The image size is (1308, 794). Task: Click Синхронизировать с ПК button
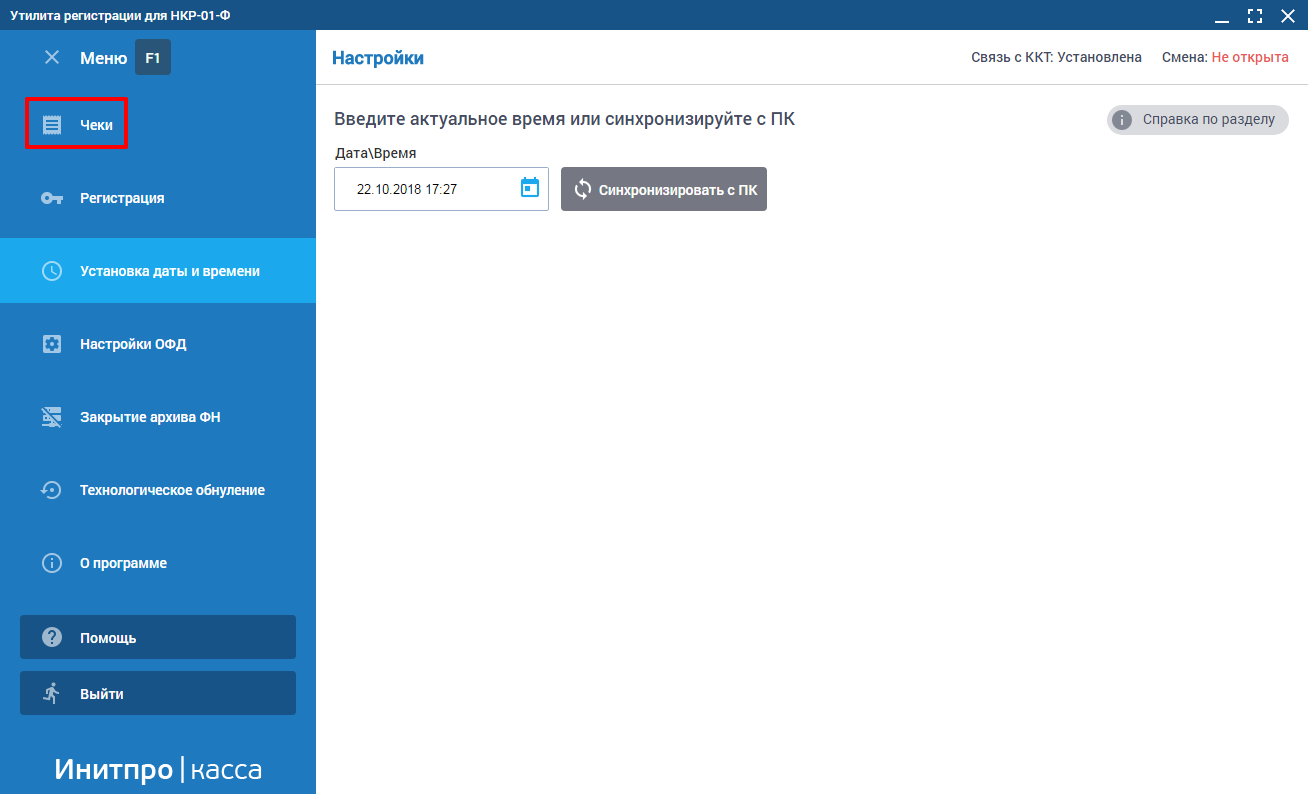(664, 189)
